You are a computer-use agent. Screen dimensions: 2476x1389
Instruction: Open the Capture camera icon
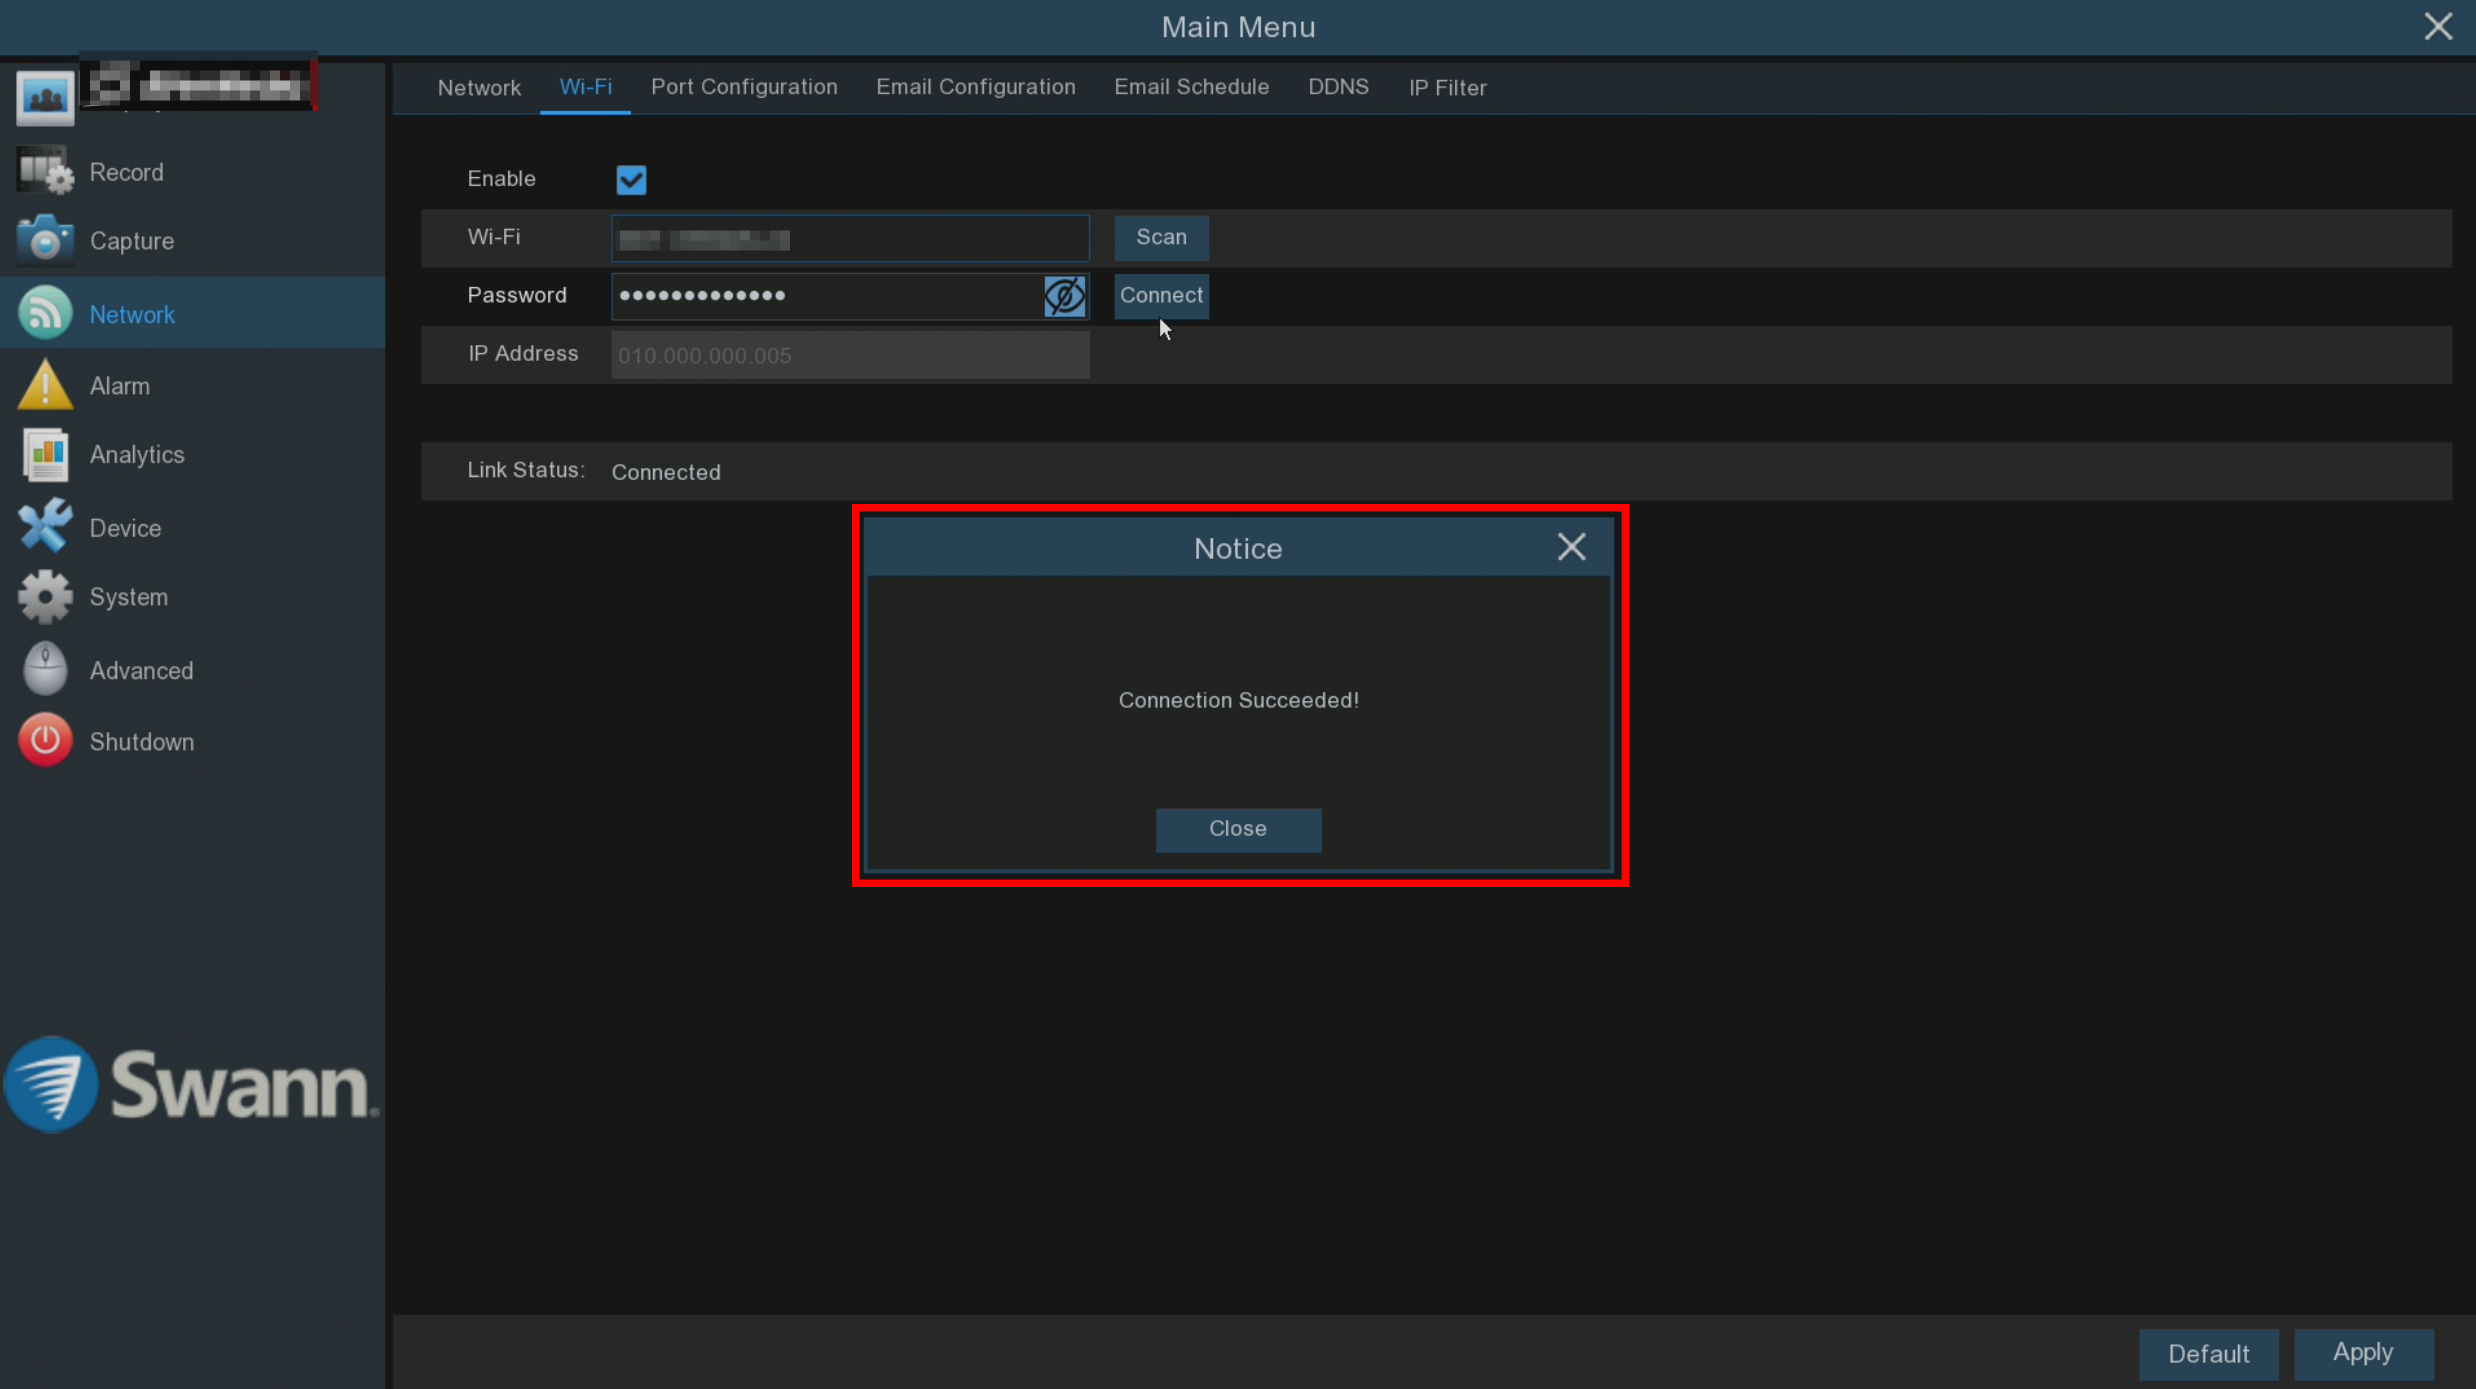45,241
